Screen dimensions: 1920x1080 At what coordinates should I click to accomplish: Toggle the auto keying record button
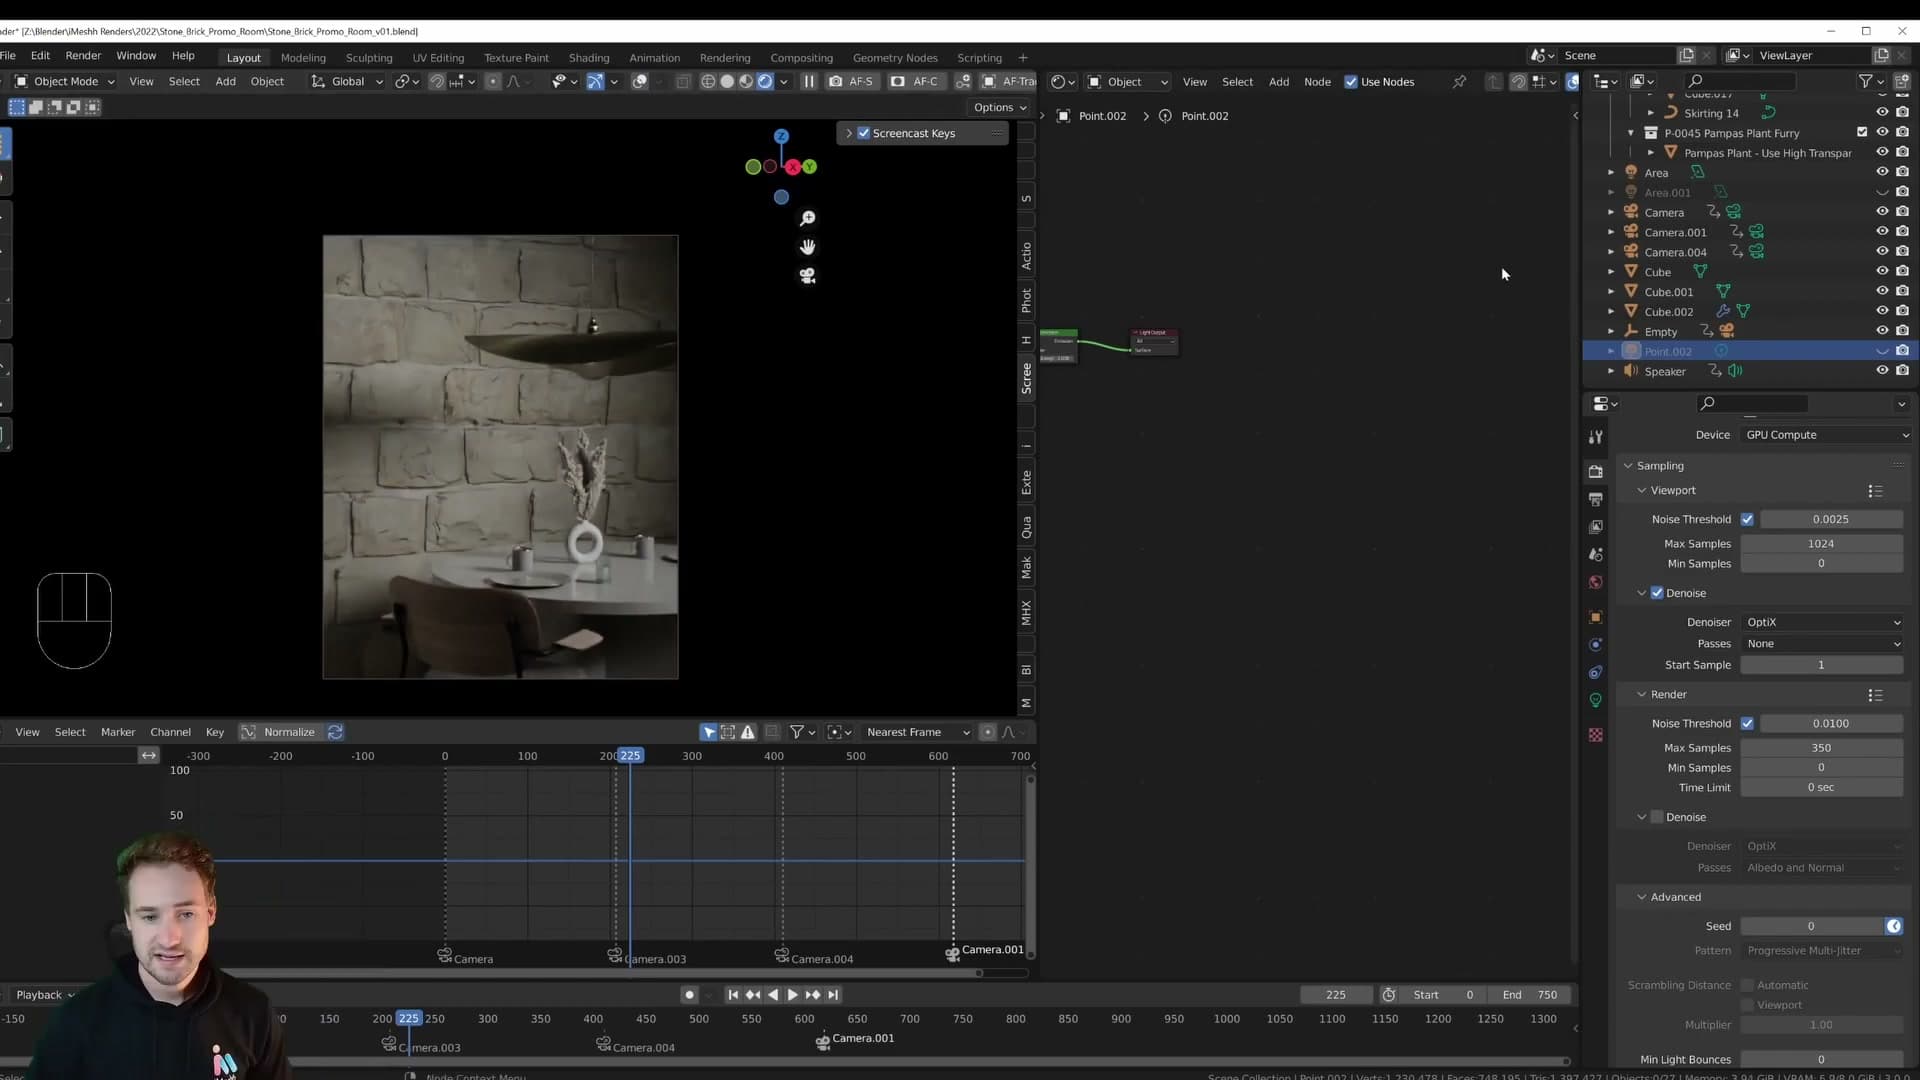point(689,995)
